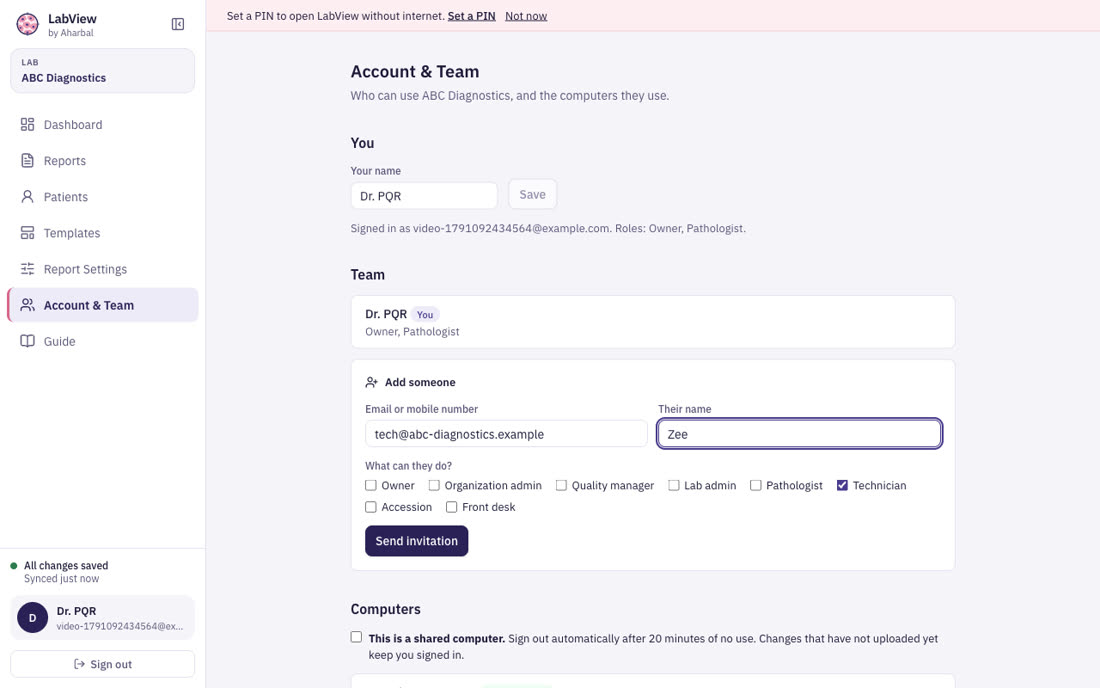
Task: Click the Save name button
Action: (x=532, y=195)
